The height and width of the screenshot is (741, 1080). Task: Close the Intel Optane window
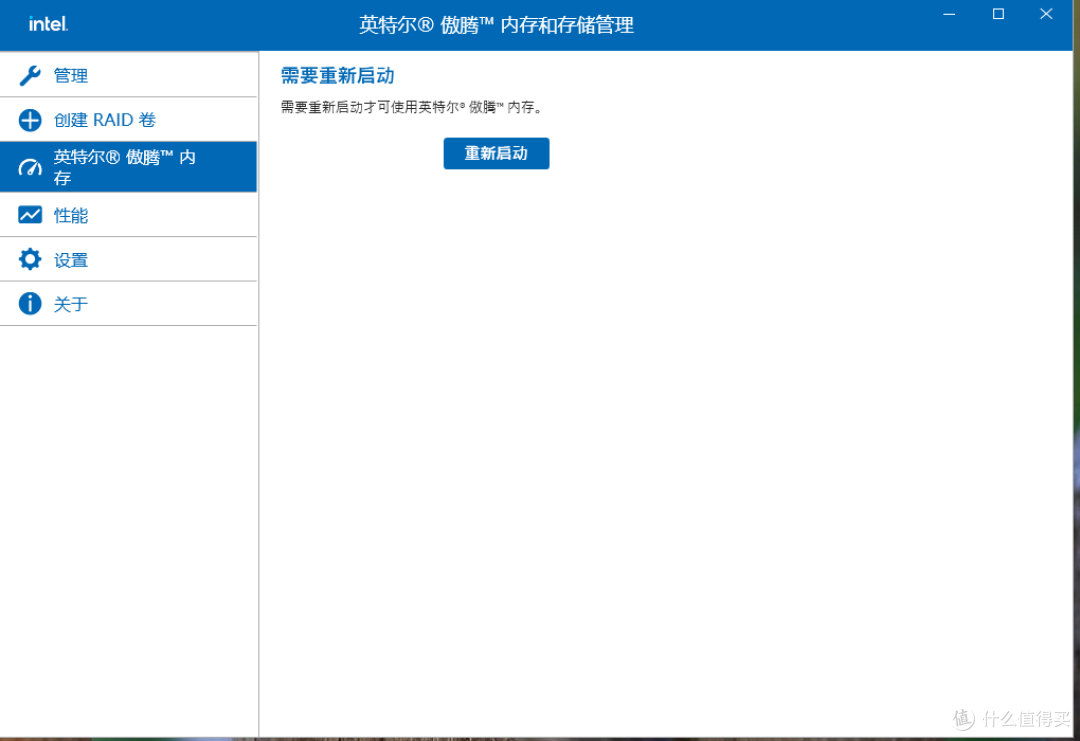pos(1046,14)
